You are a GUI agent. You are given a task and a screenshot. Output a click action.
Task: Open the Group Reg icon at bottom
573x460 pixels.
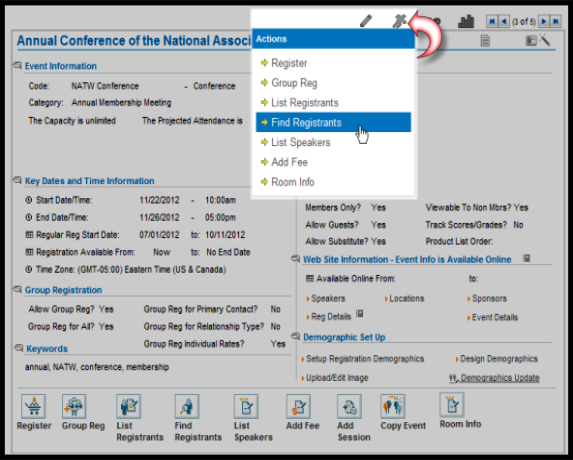coord(74,406)
